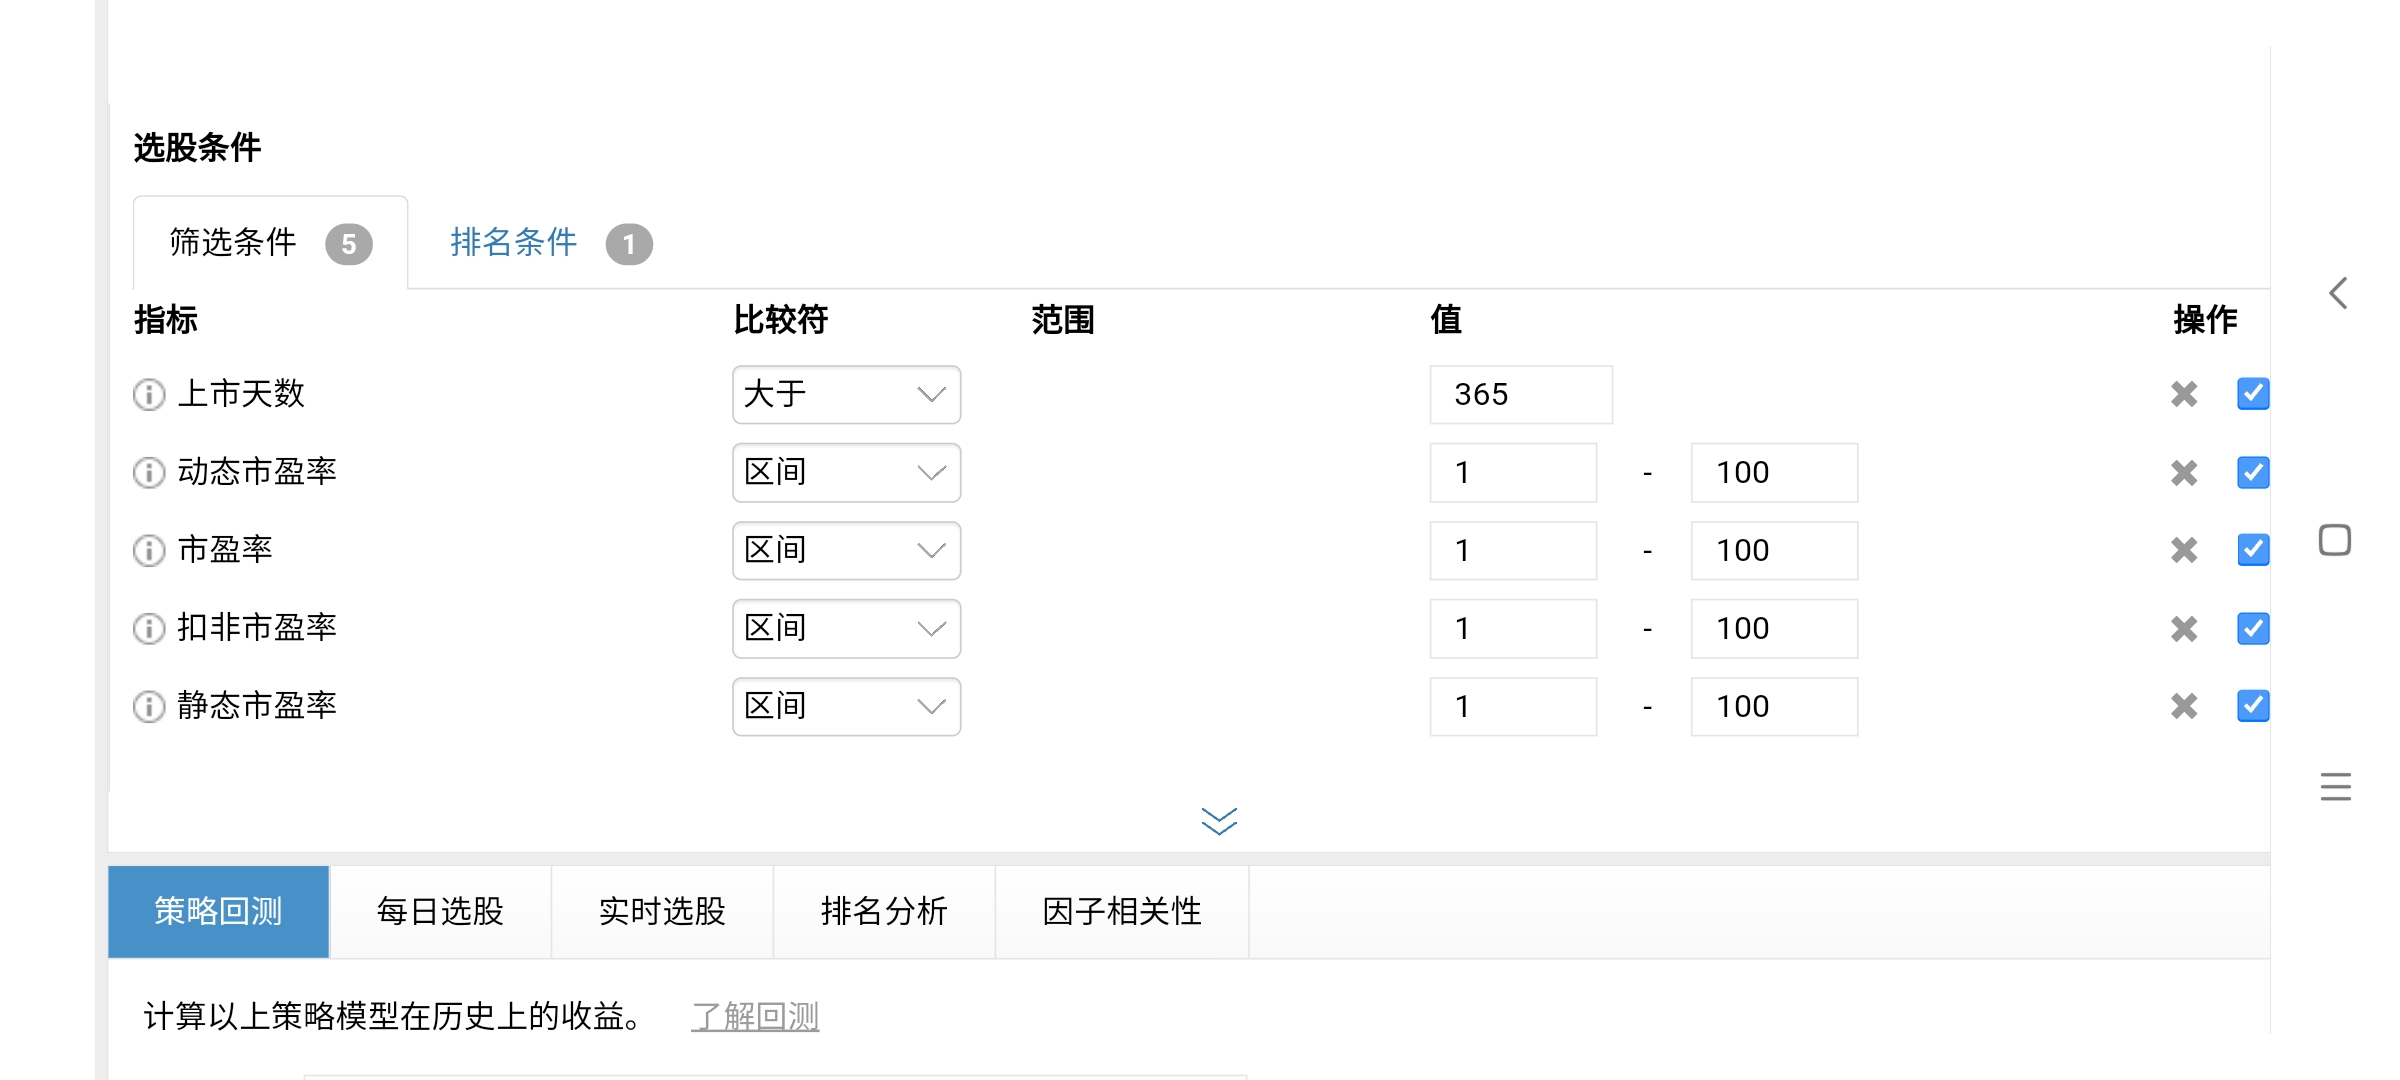Tap the Android recent-apps menu icon
Viewport: 2400px width, 1080px height.
[x=2335, y=787]
